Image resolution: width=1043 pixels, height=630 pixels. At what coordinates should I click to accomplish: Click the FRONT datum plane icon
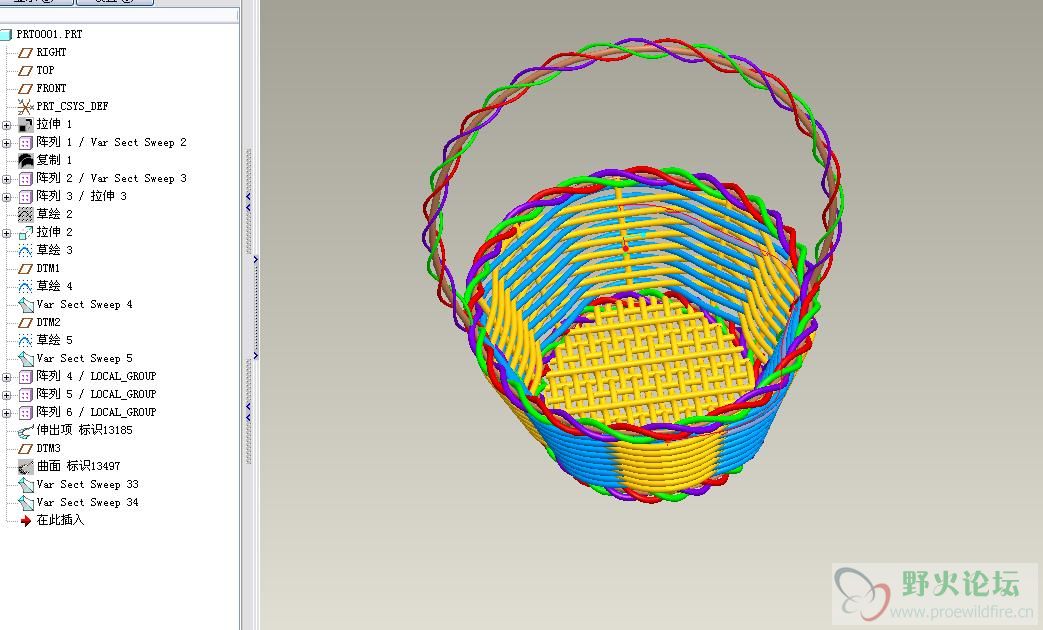coord(25,88)
